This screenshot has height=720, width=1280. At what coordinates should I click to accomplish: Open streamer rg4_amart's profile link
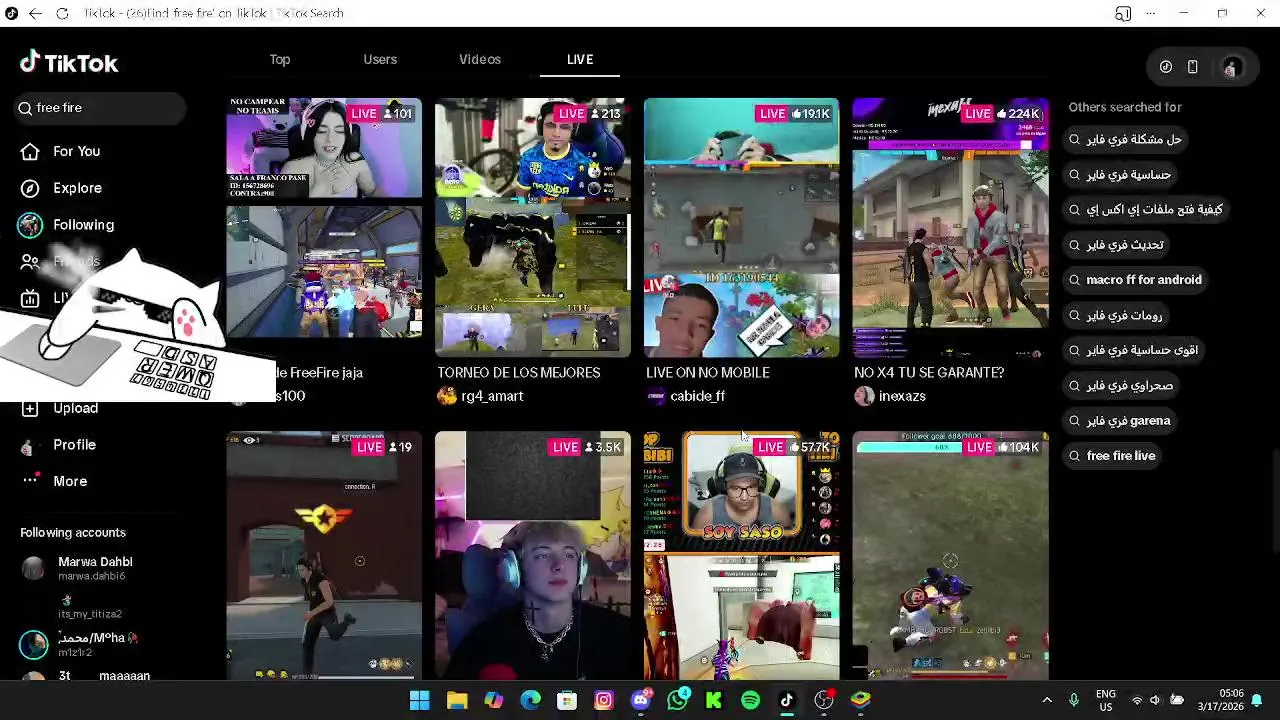(x=492, y=396)
